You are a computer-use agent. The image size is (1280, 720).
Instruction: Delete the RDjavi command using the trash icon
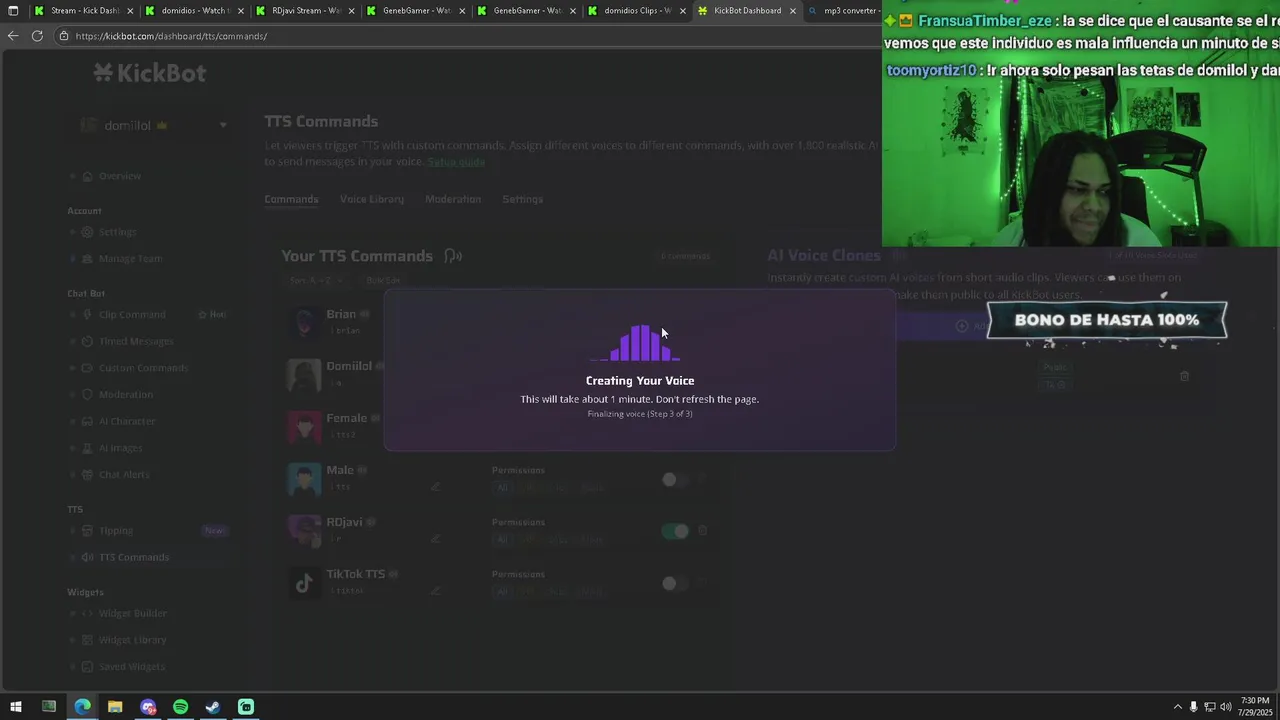[703, 531]
